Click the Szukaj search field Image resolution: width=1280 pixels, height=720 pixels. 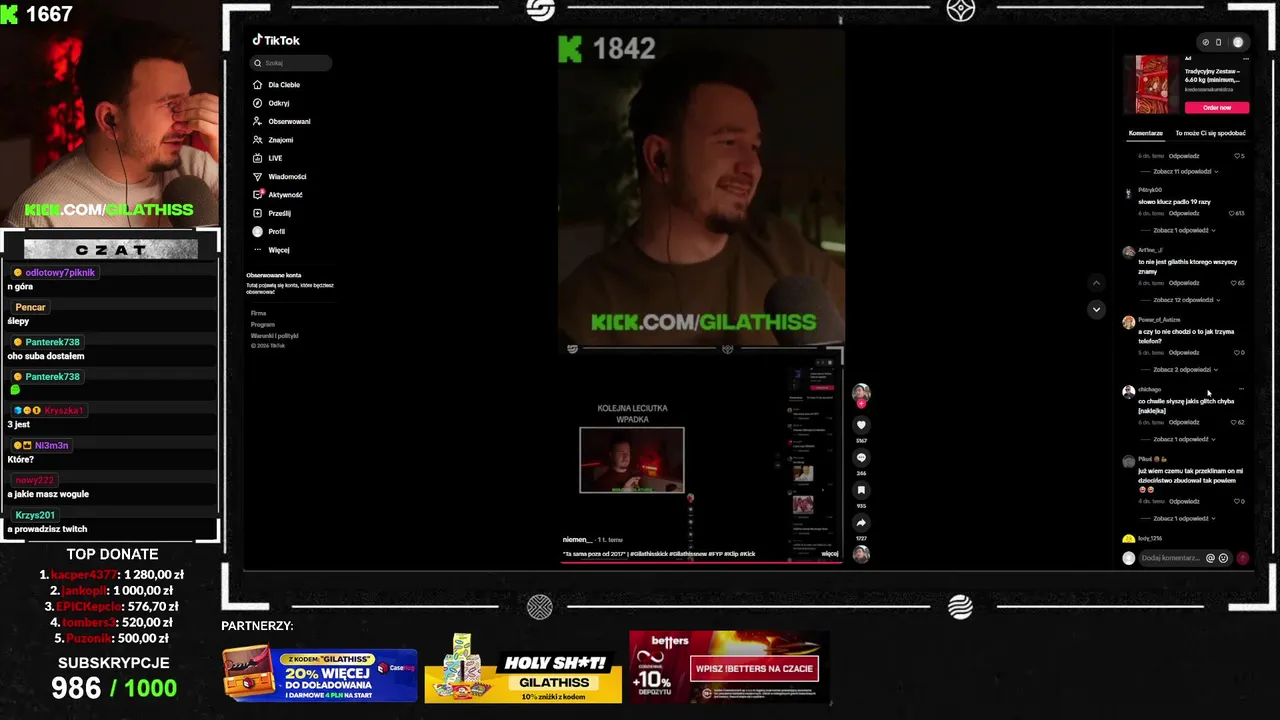pos(291,63)
